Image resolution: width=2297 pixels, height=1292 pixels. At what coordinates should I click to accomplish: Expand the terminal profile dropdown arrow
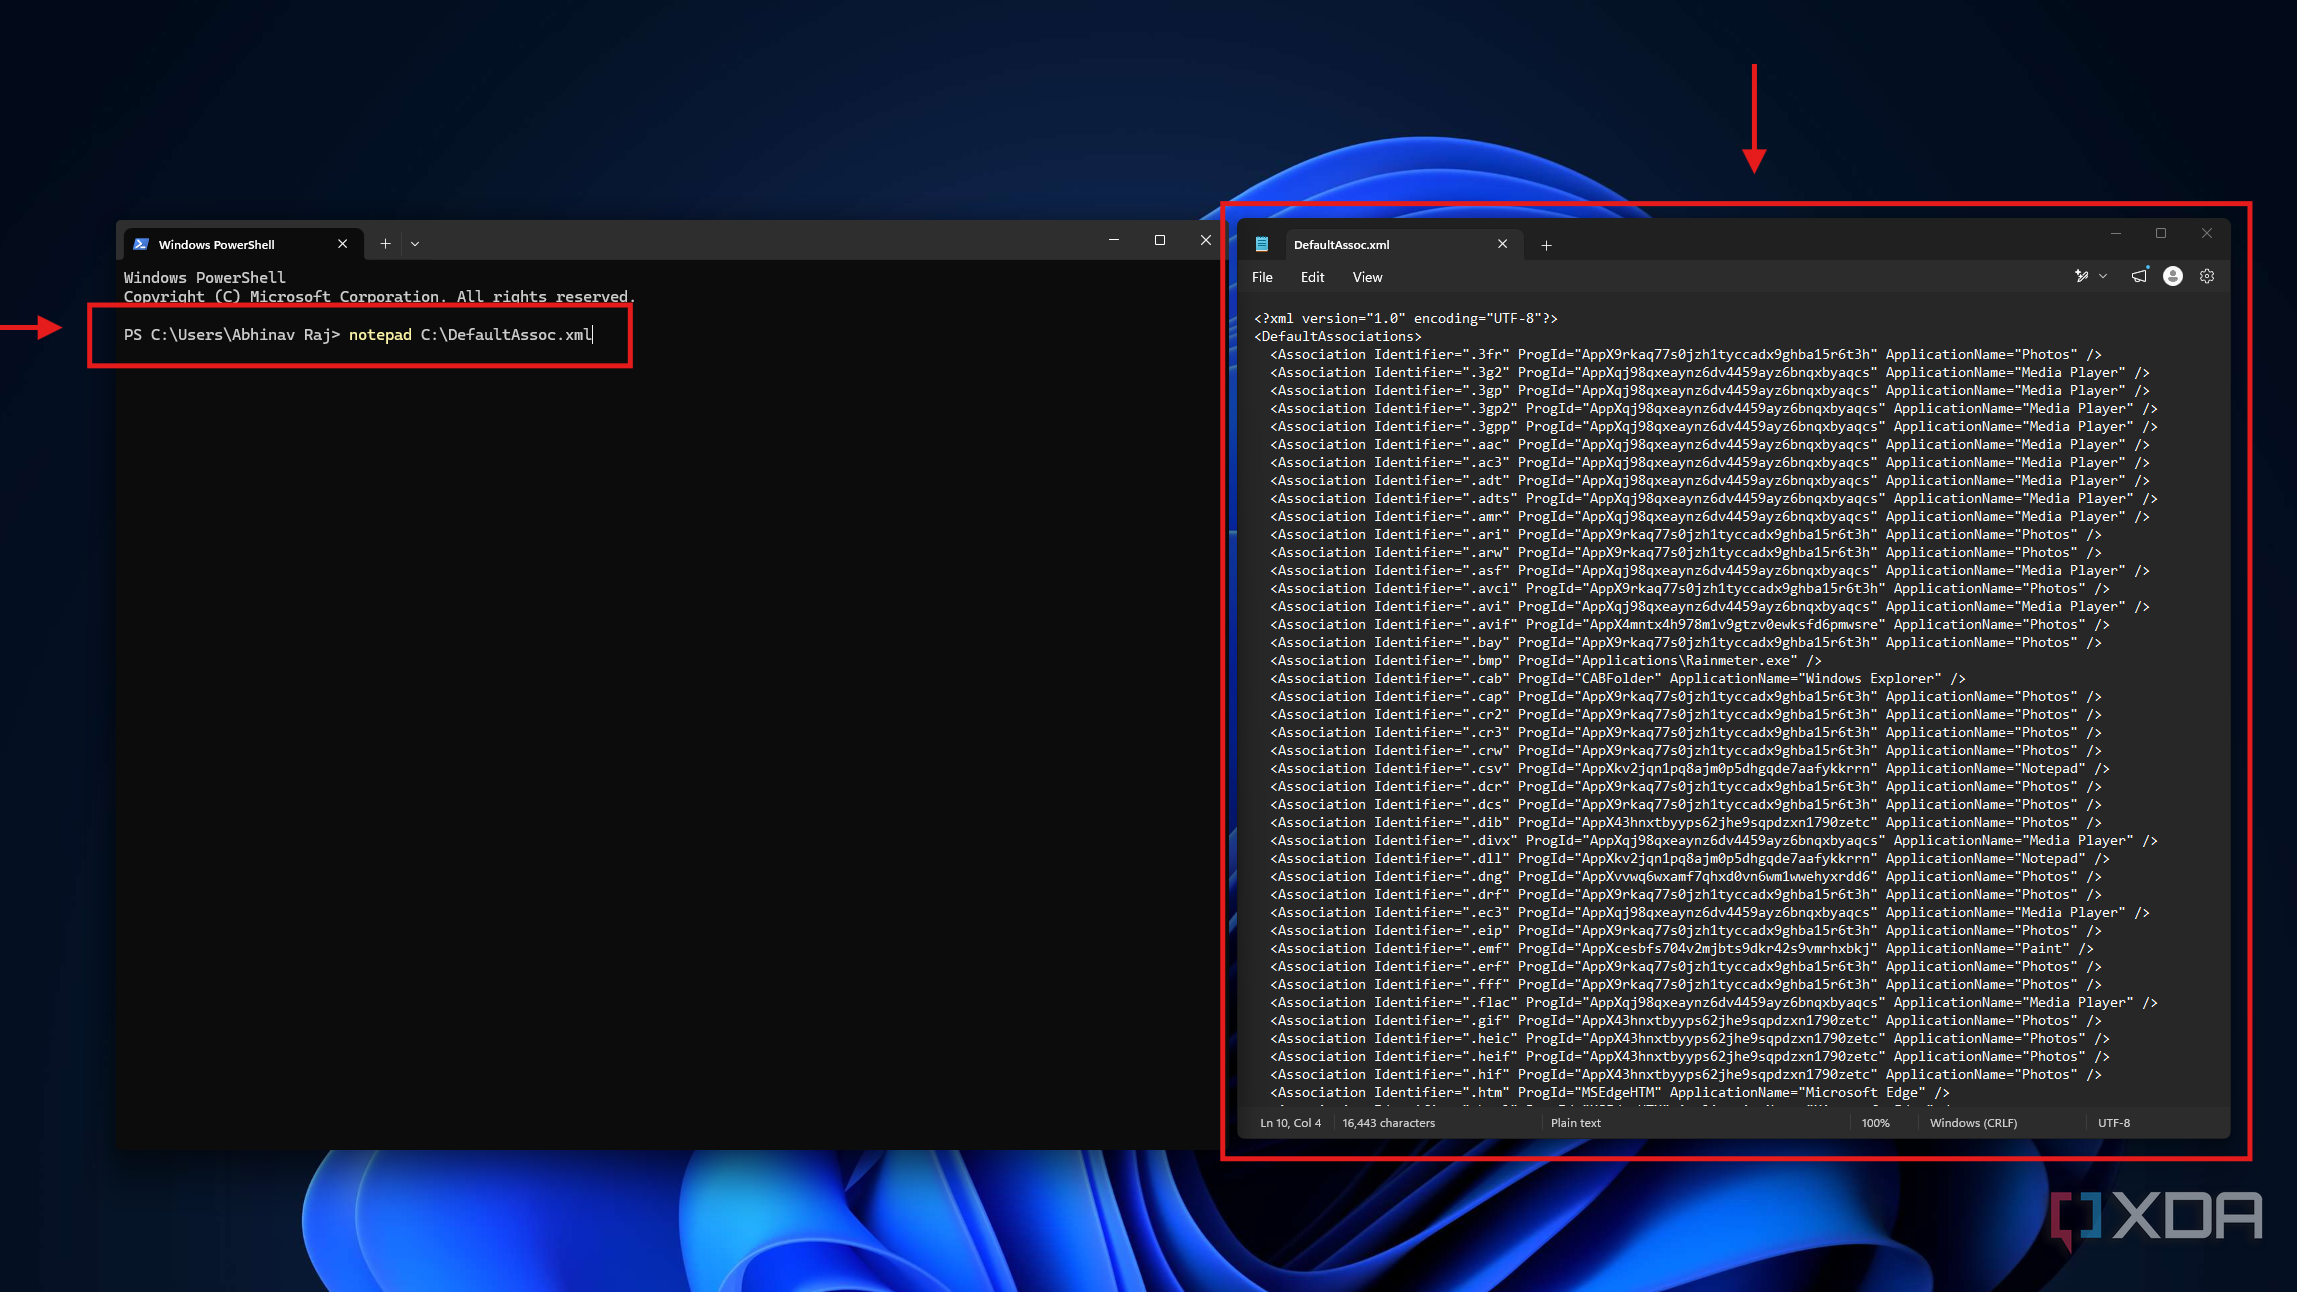[415, 243]
